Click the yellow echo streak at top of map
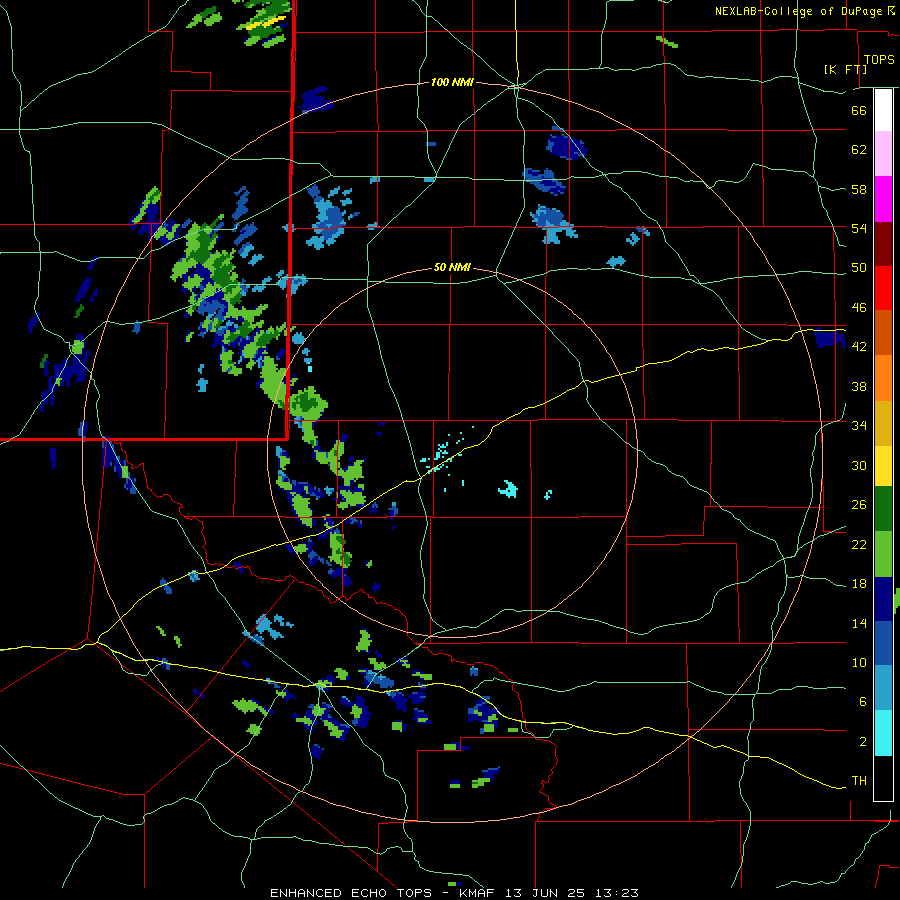The height and width of the screenshot is (900, 900). pyautogui.click(x=266, y=23)
